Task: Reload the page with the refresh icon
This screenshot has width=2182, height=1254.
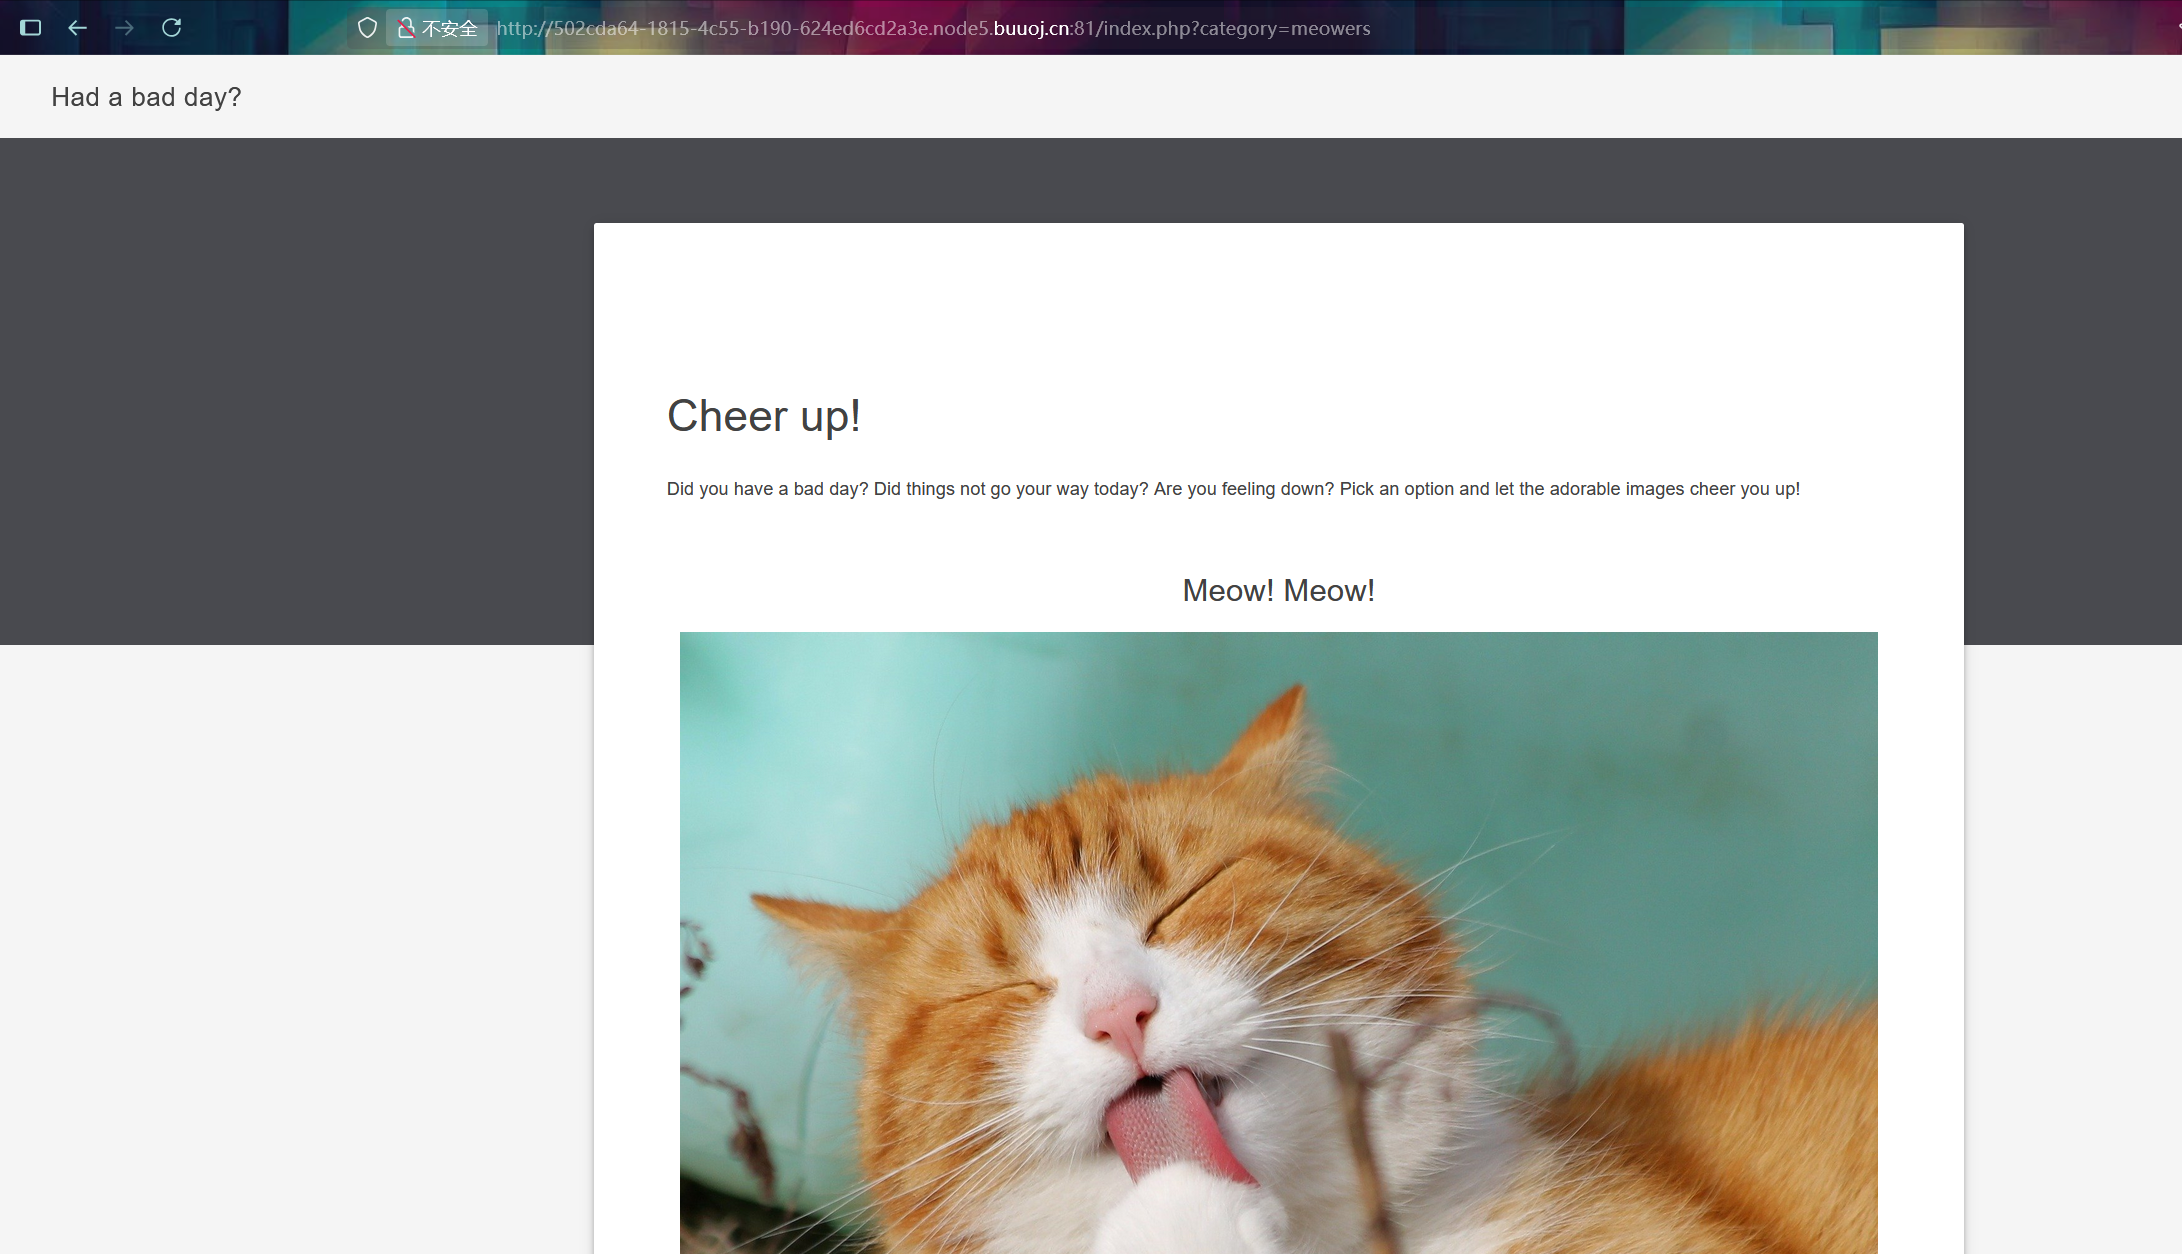Action: pos(172,28)
